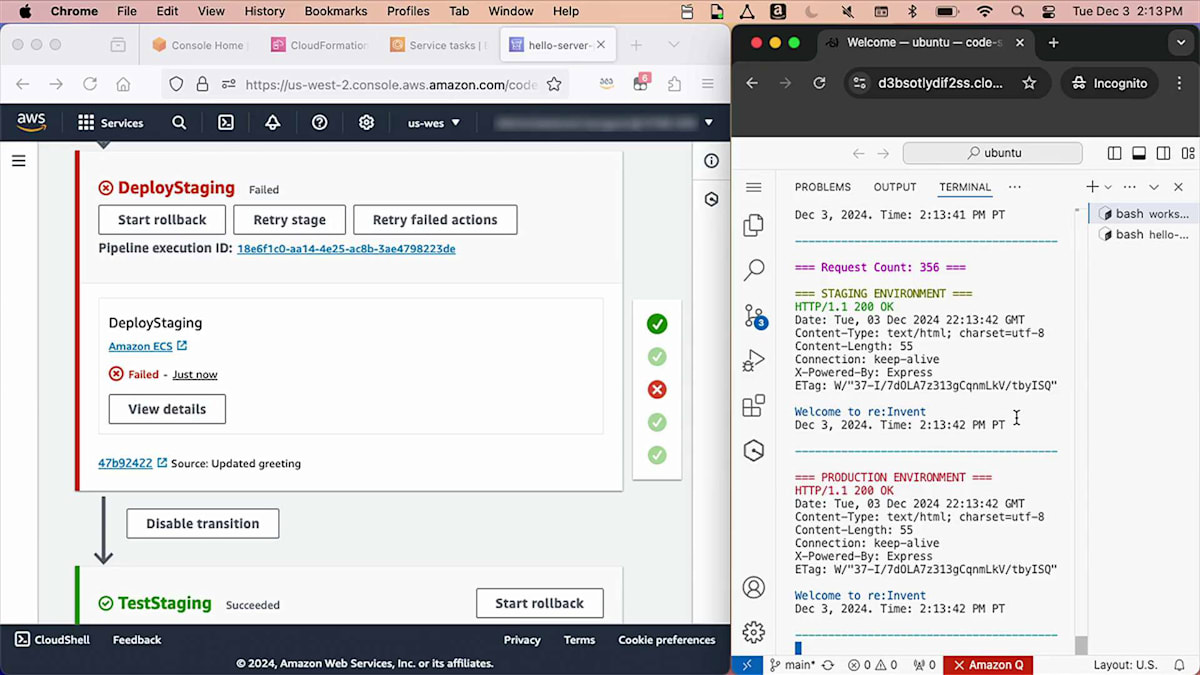This screenshot has width=1200, height=675.
Task: Bookmark the AWS page with star icon
Action: click(x=553, y=84)
